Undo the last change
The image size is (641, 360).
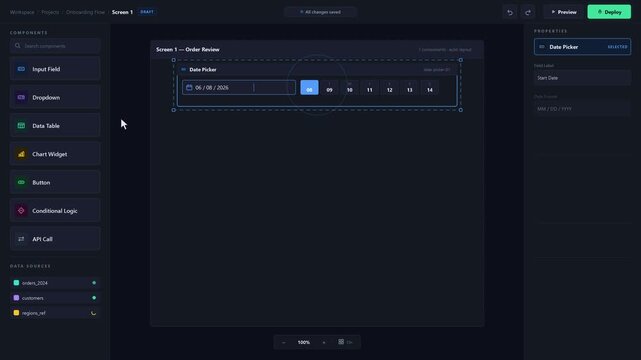(510, 12)
